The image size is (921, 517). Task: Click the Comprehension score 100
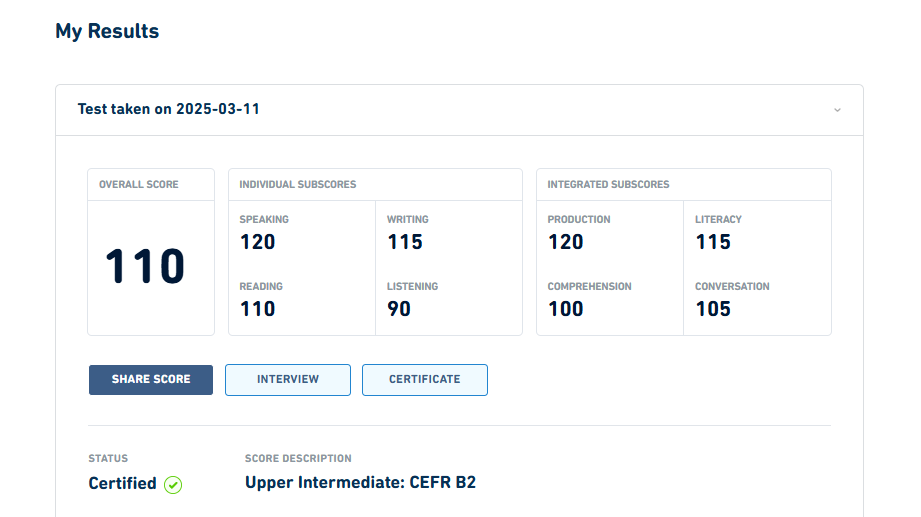pos(566,309)
